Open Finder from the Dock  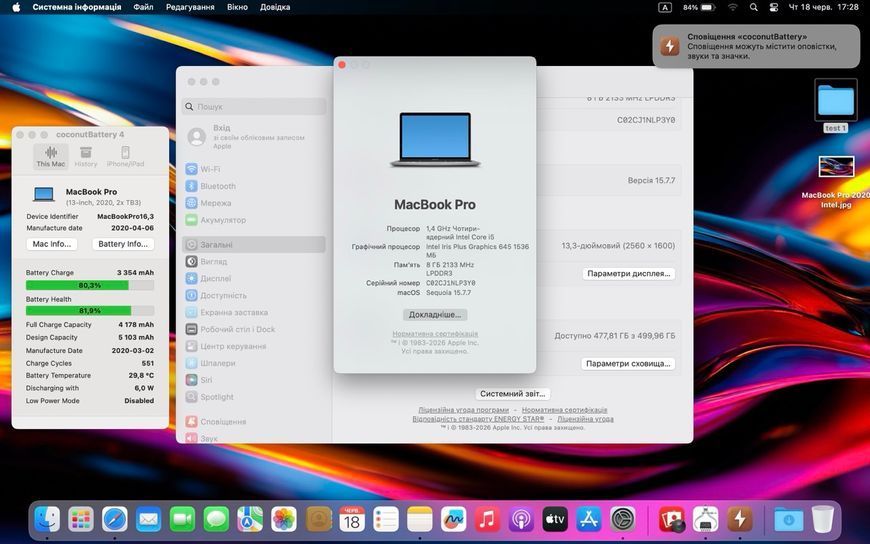click(x=47, y=520)
